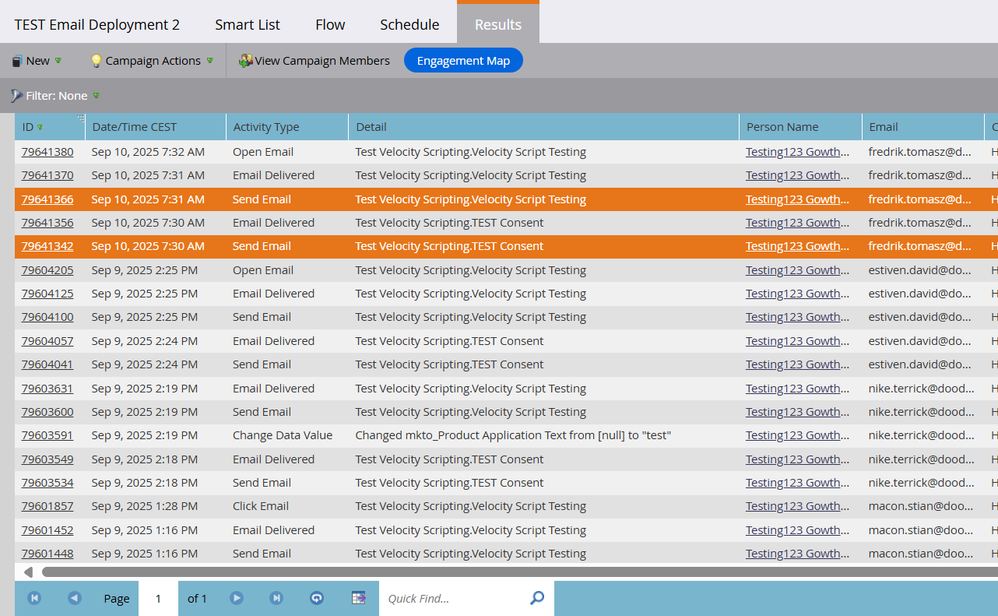The image size is (998, 616).
Task: Open activity ID 79601857 link
Action: [x=47, y=507]
